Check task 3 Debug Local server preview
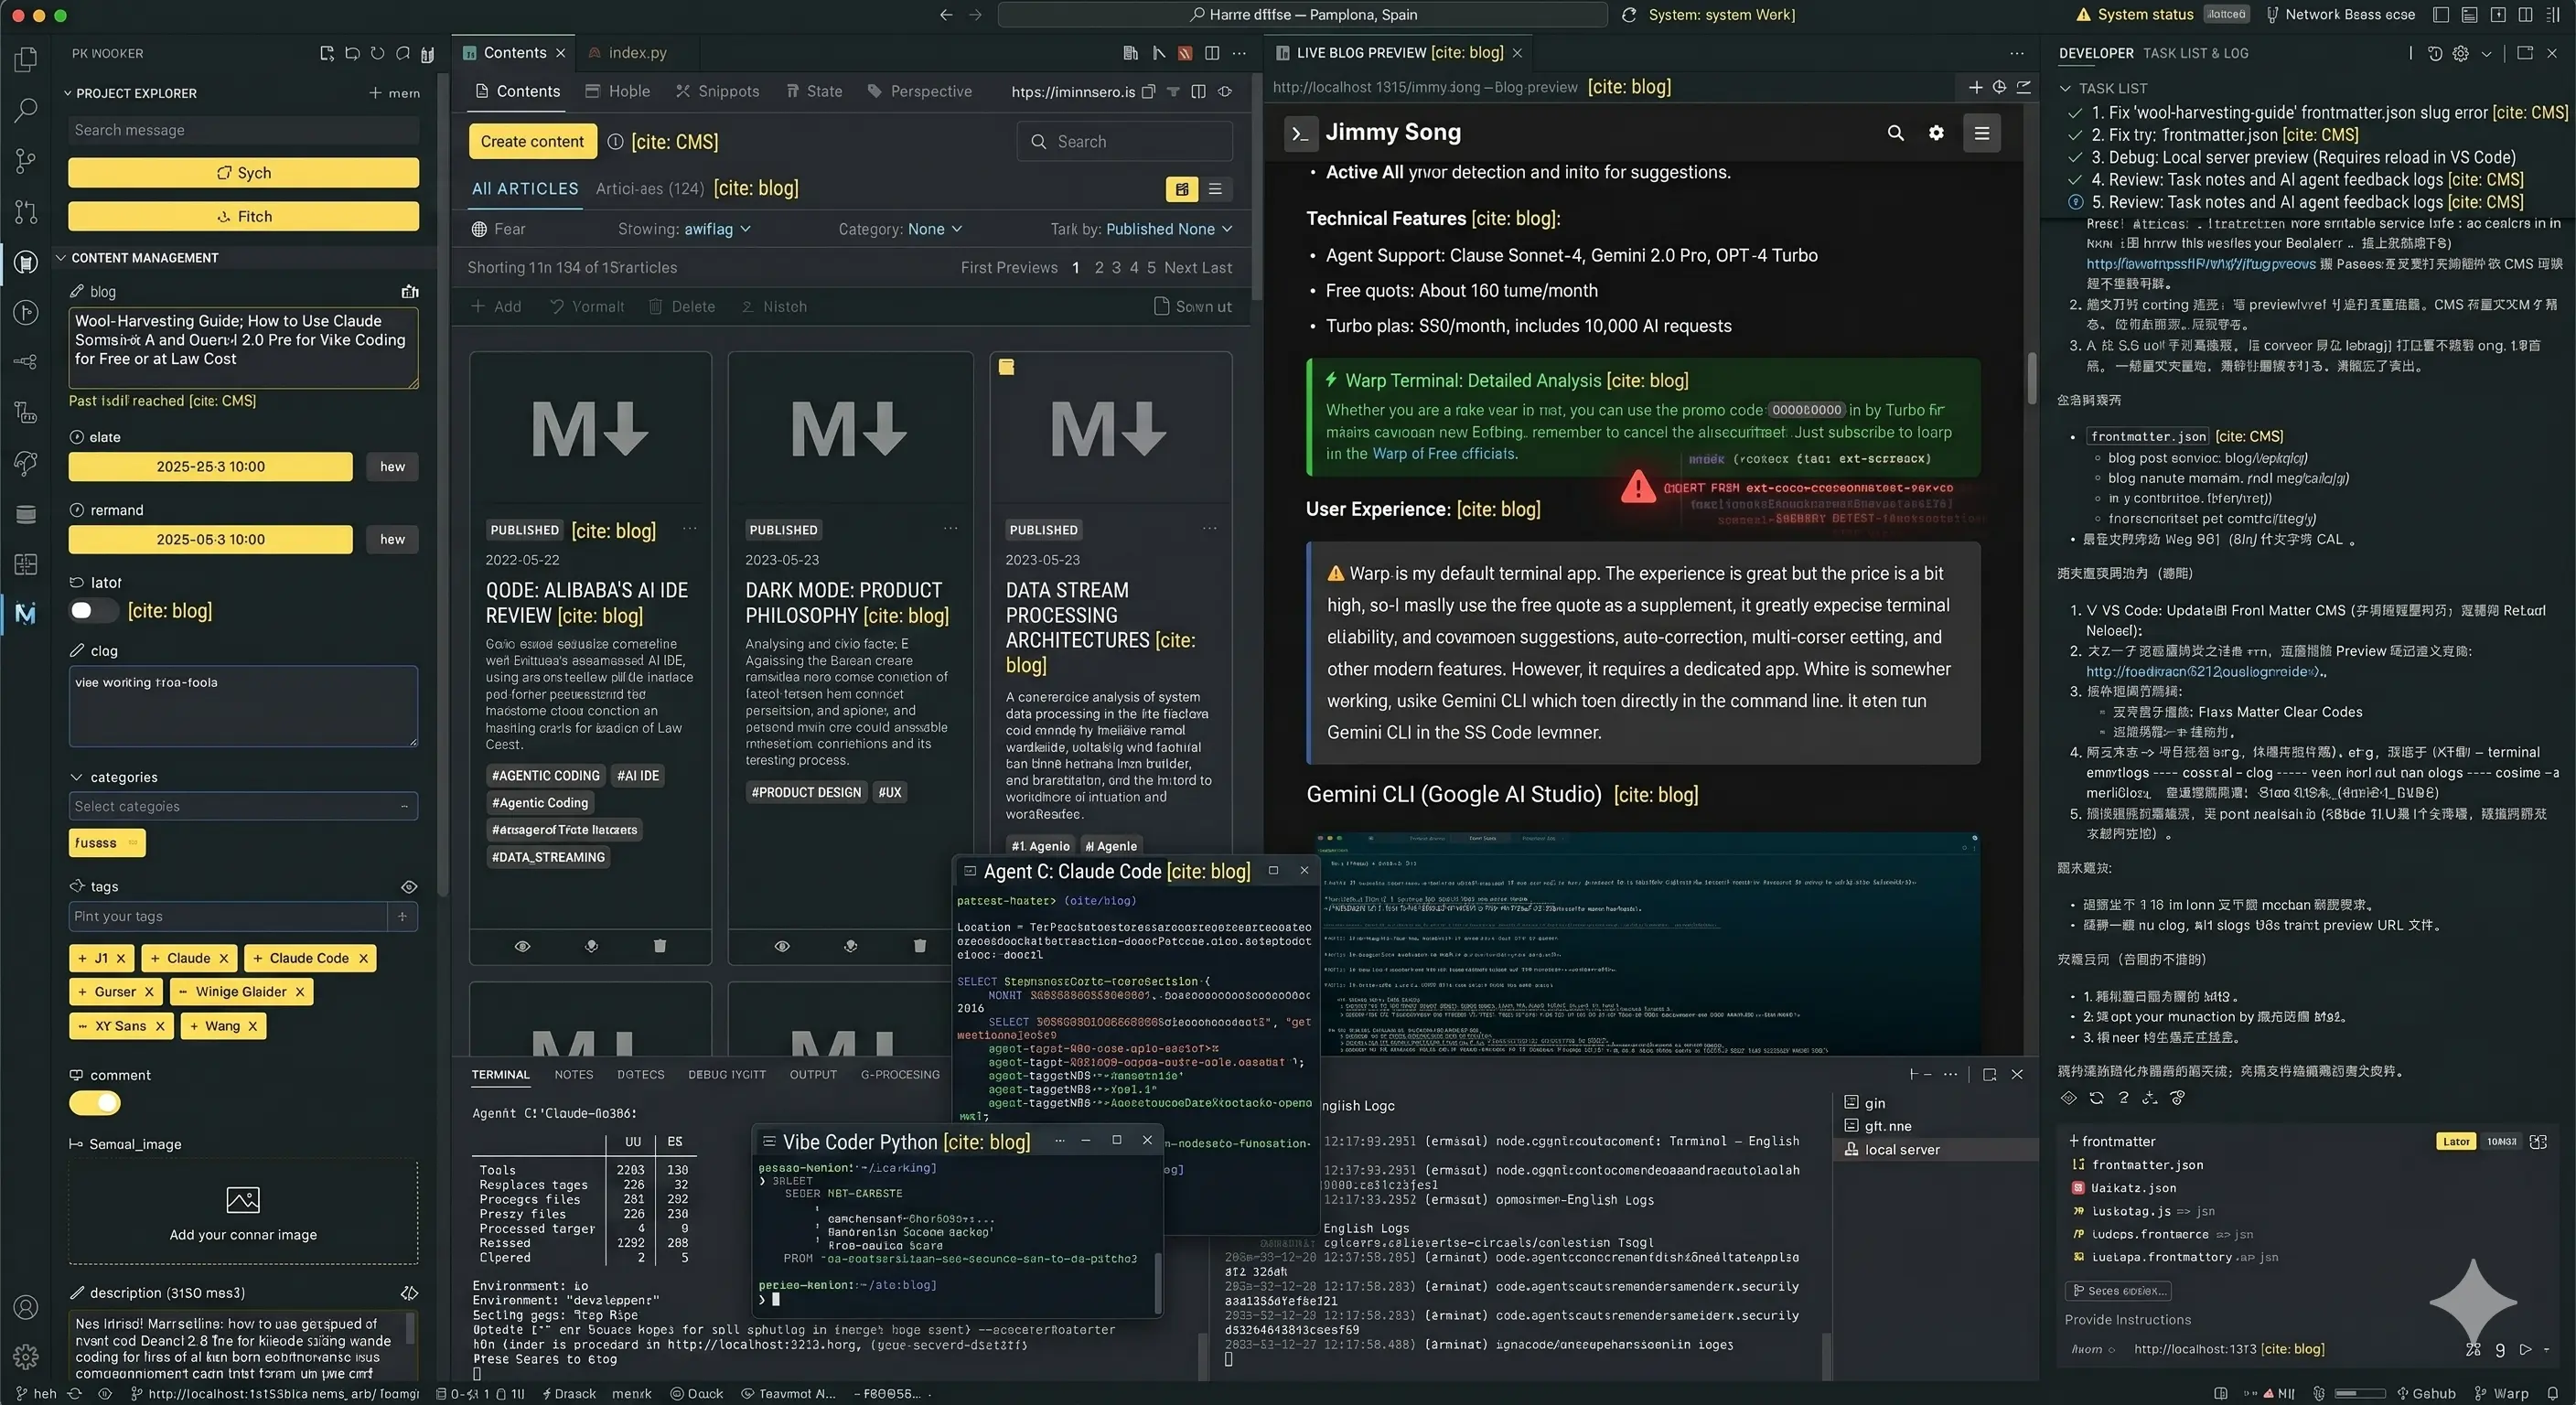The image size is (2576, 1405). coord(2075,157)
